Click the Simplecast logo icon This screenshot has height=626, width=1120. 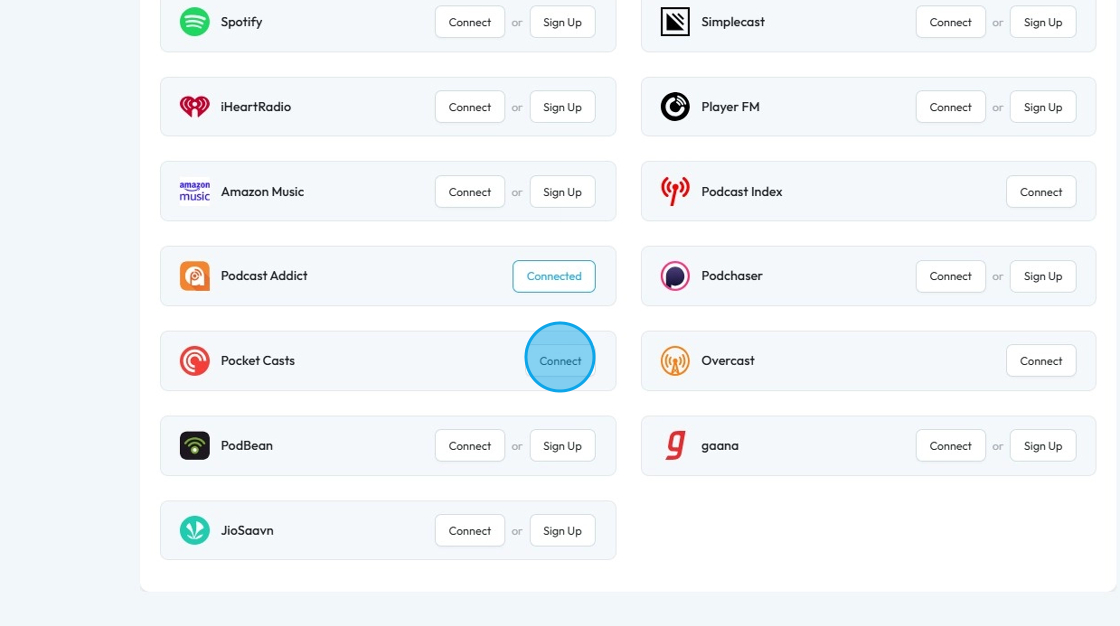(x=675, y=22)
